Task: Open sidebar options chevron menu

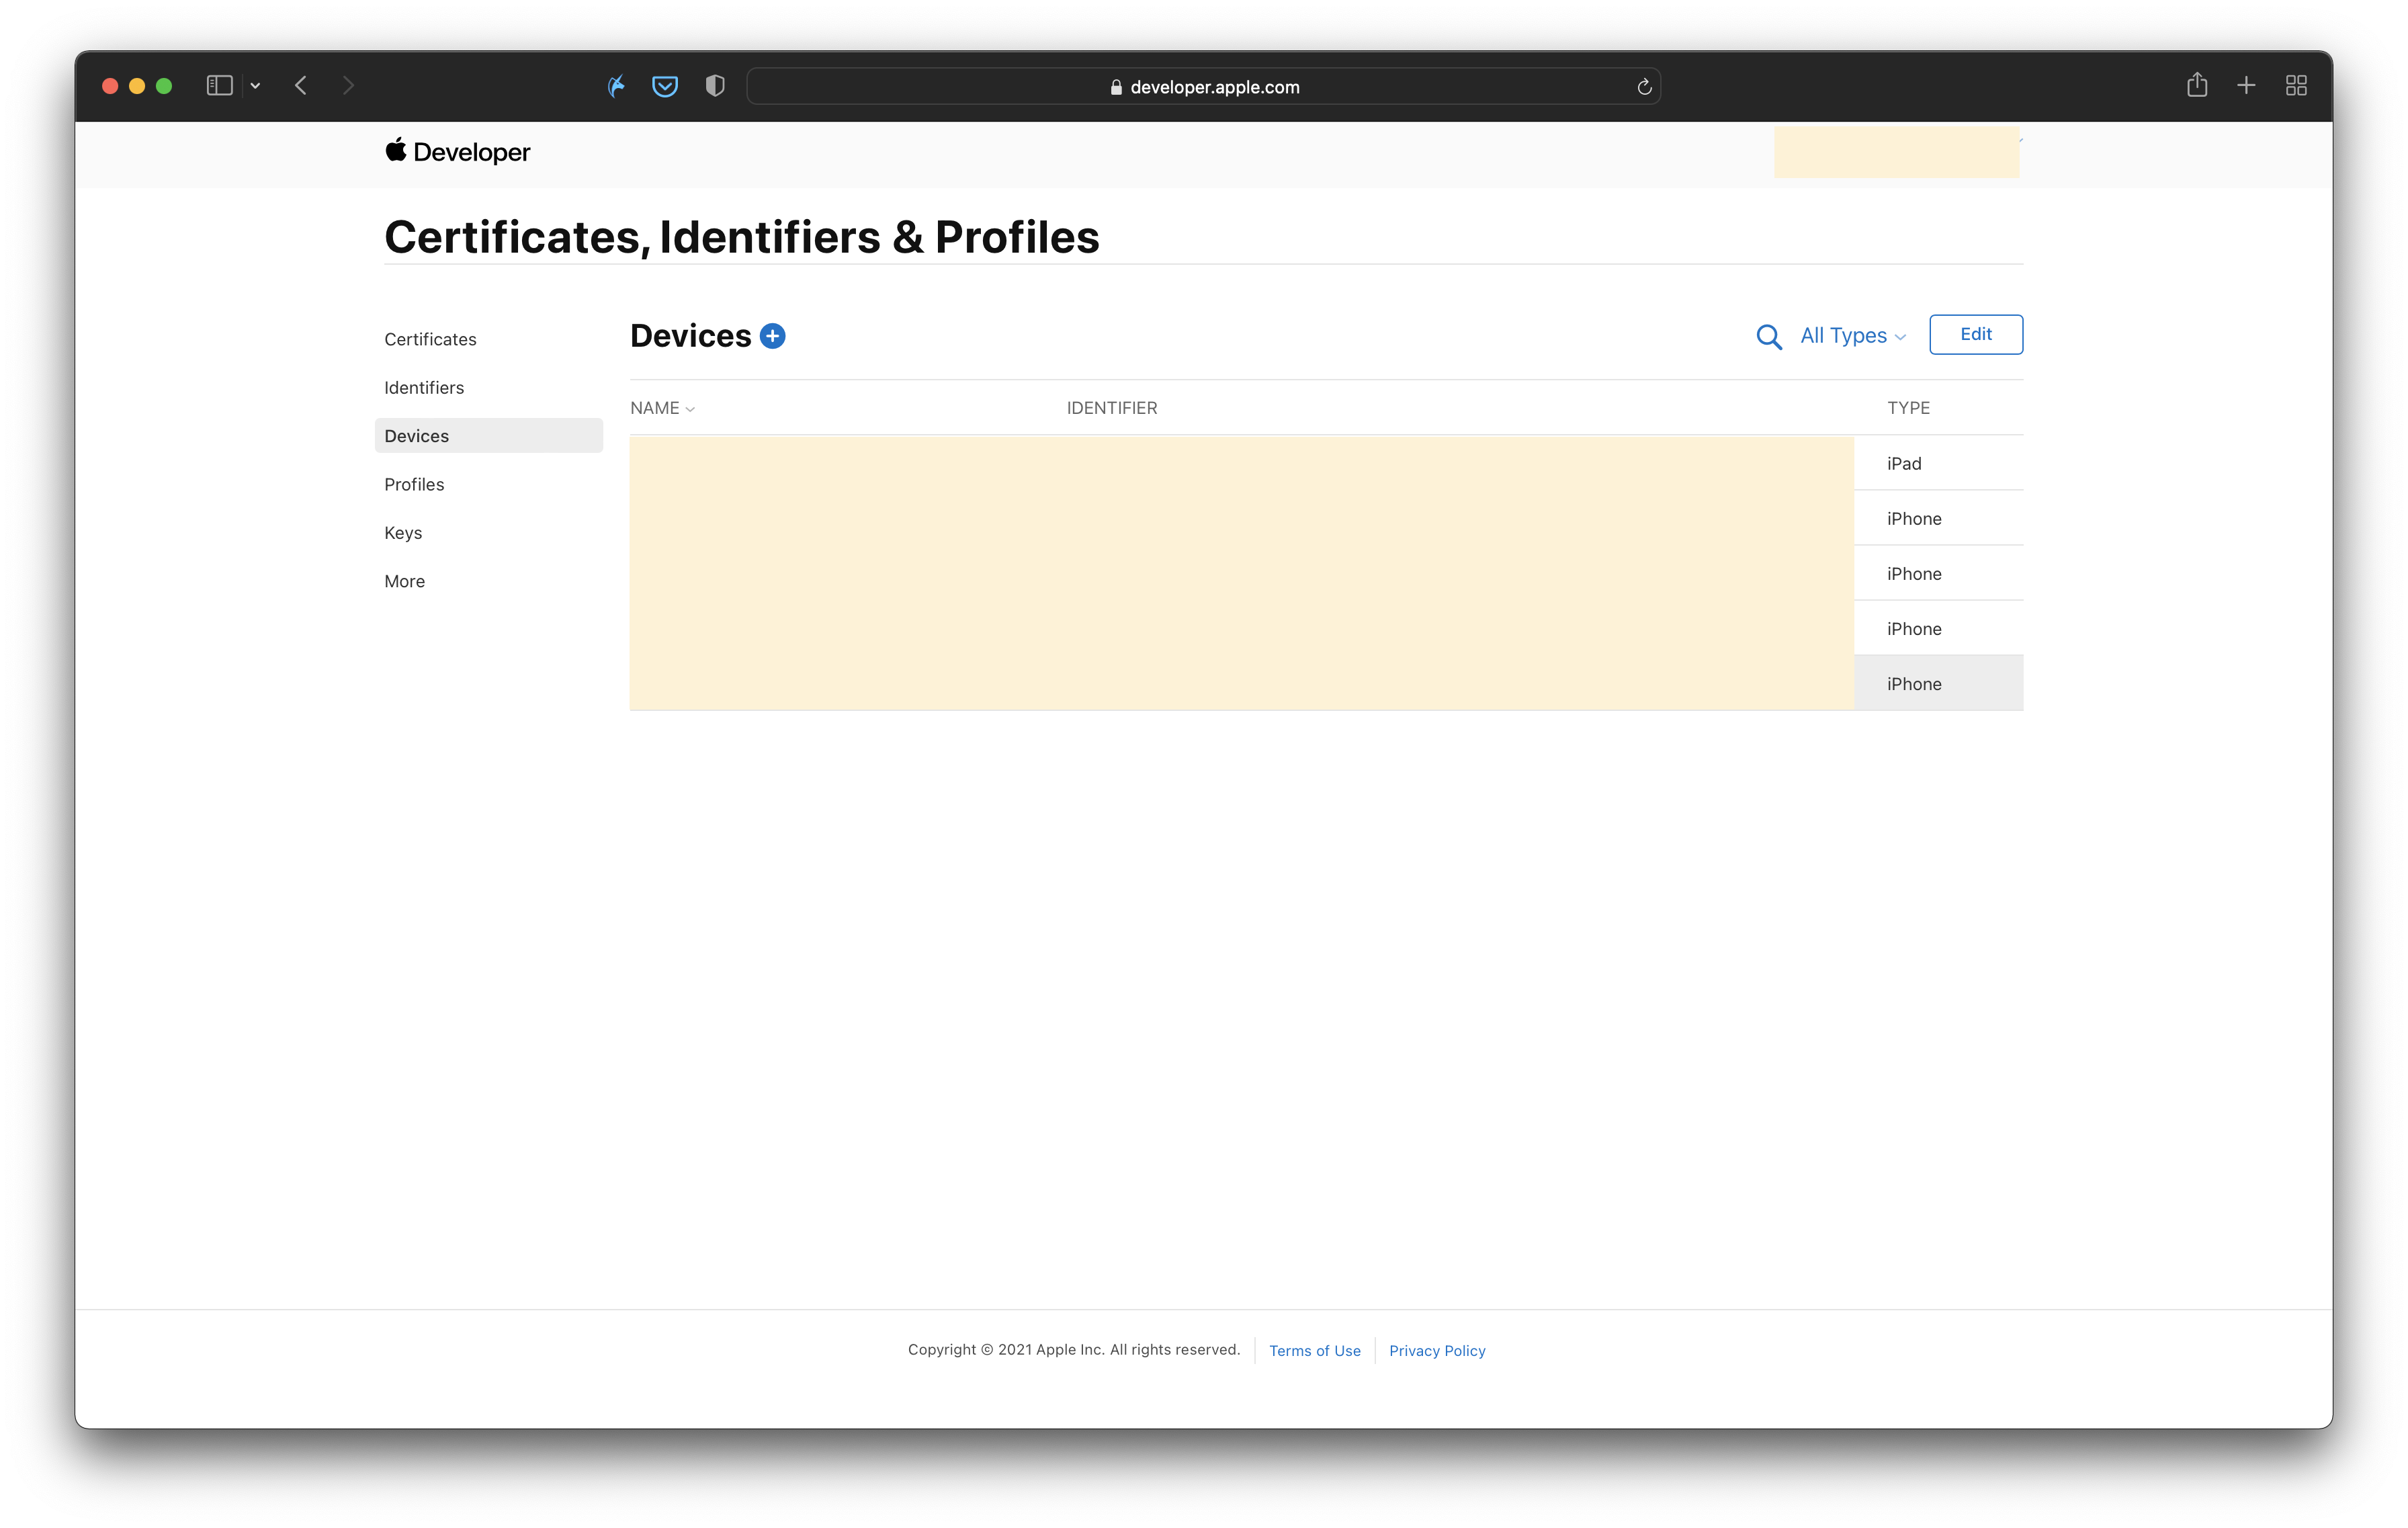Action: (x=256, y=86)
